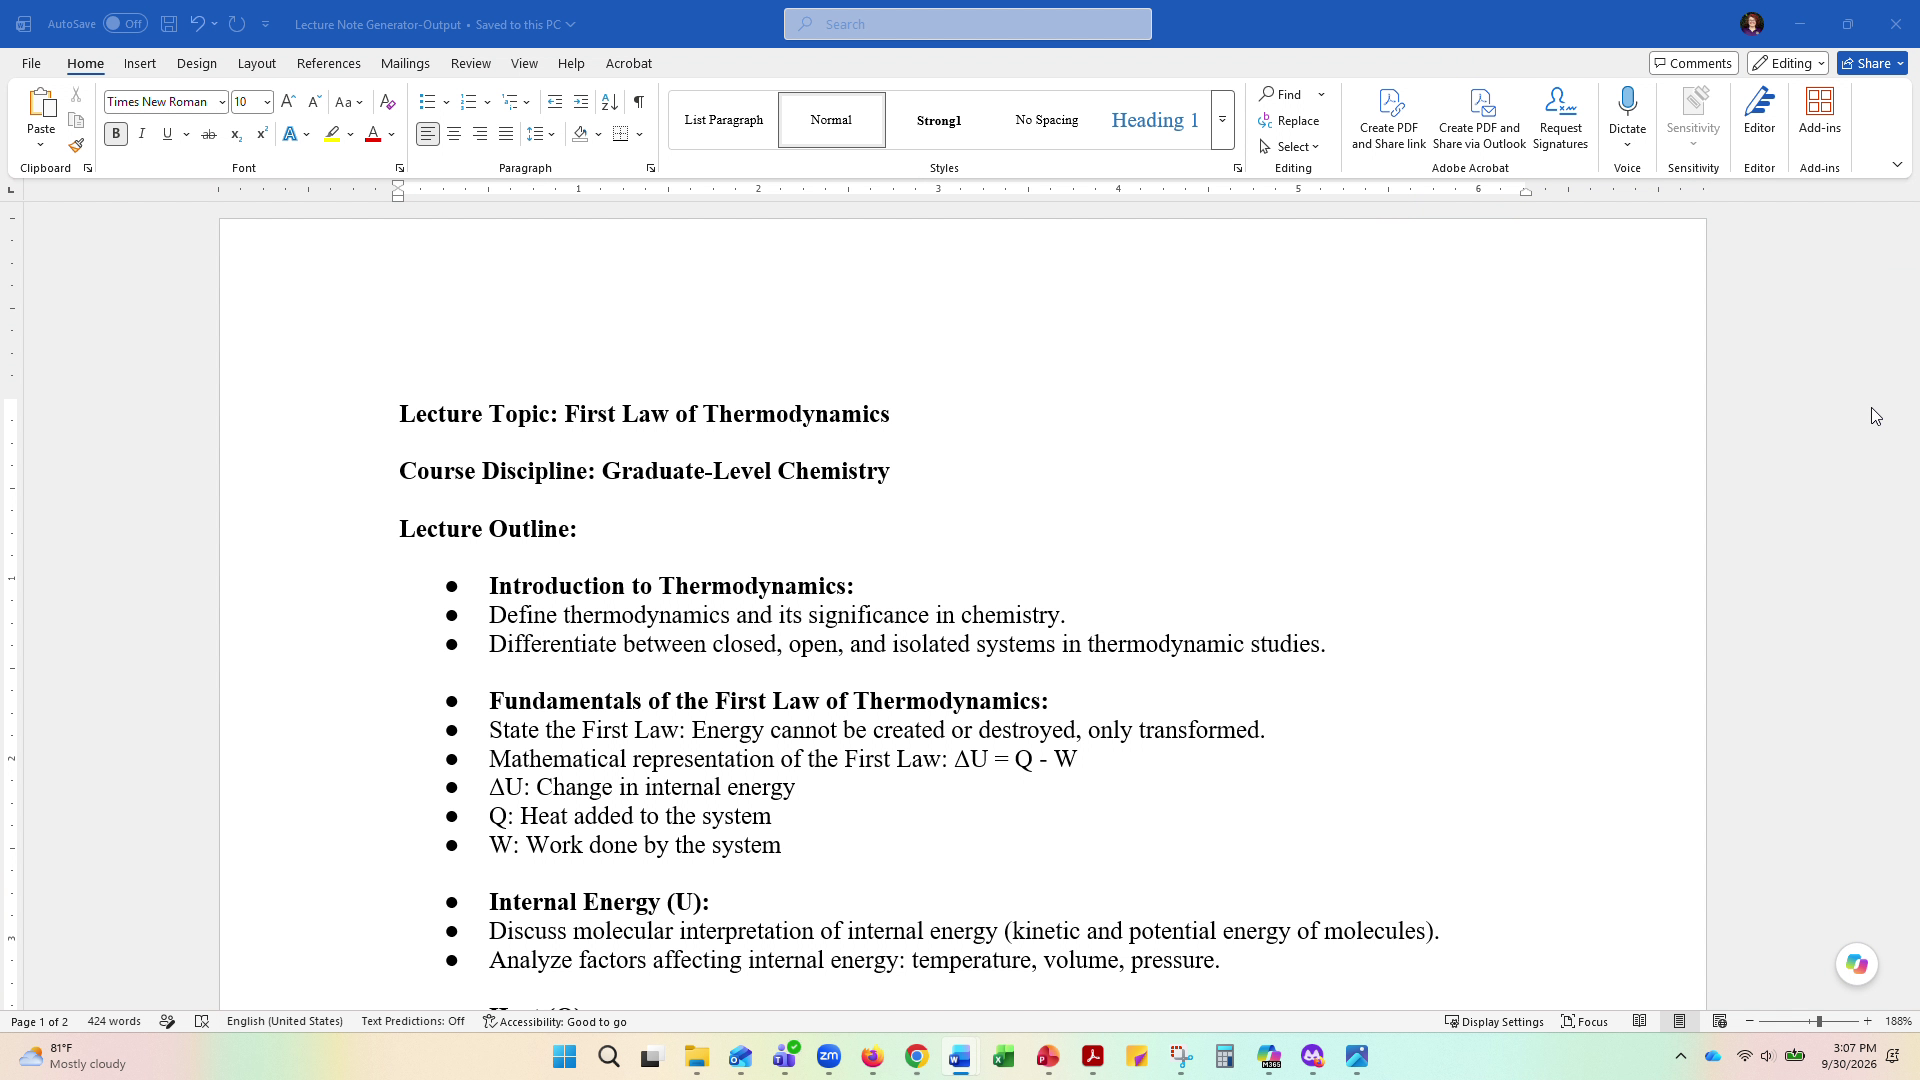Click the Cut scissors icon
This screenshot has height=1080, width=1920.
[x=76, y=95]
